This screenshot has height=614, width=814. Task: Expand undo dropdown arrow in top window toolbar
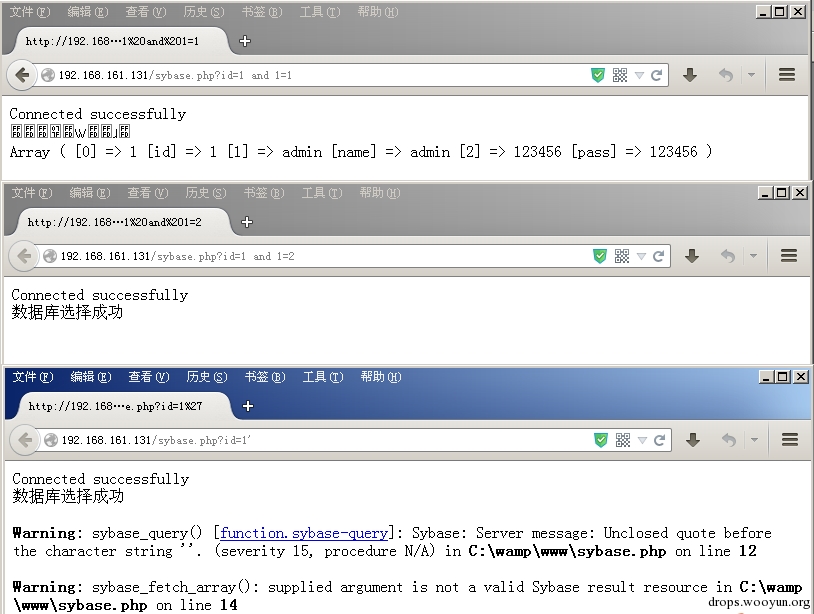[751, 75]
